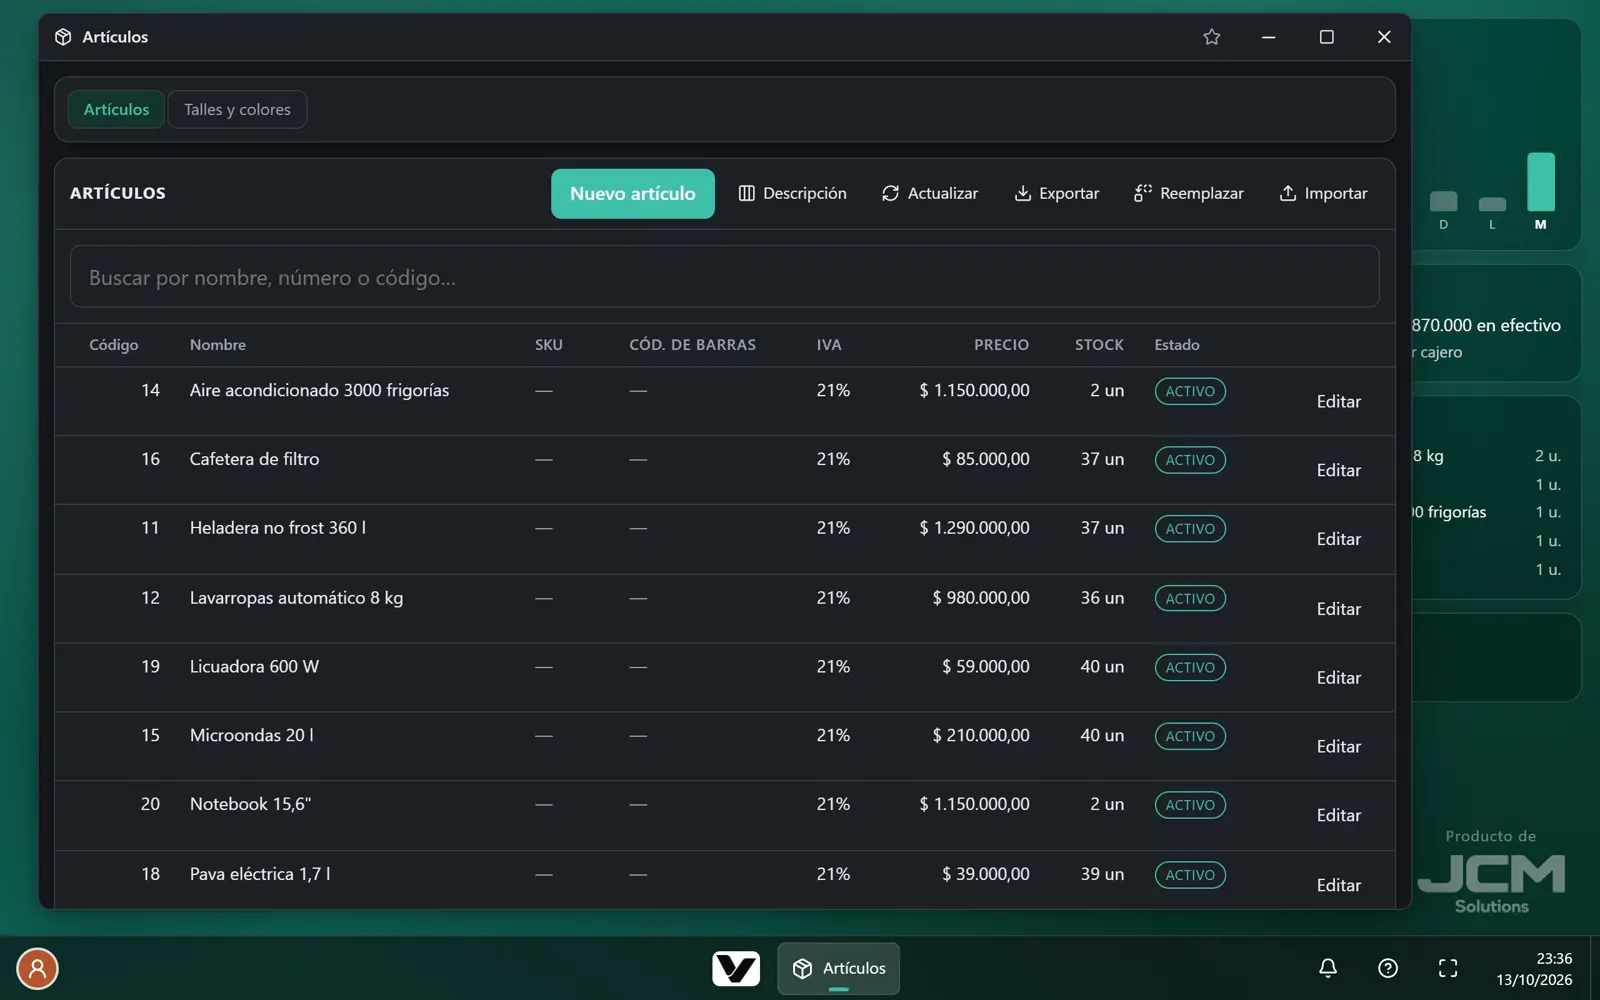Select the Artículos tab
The width and height of the screenshot is (1600, 1000).
[x=116, y=110]
